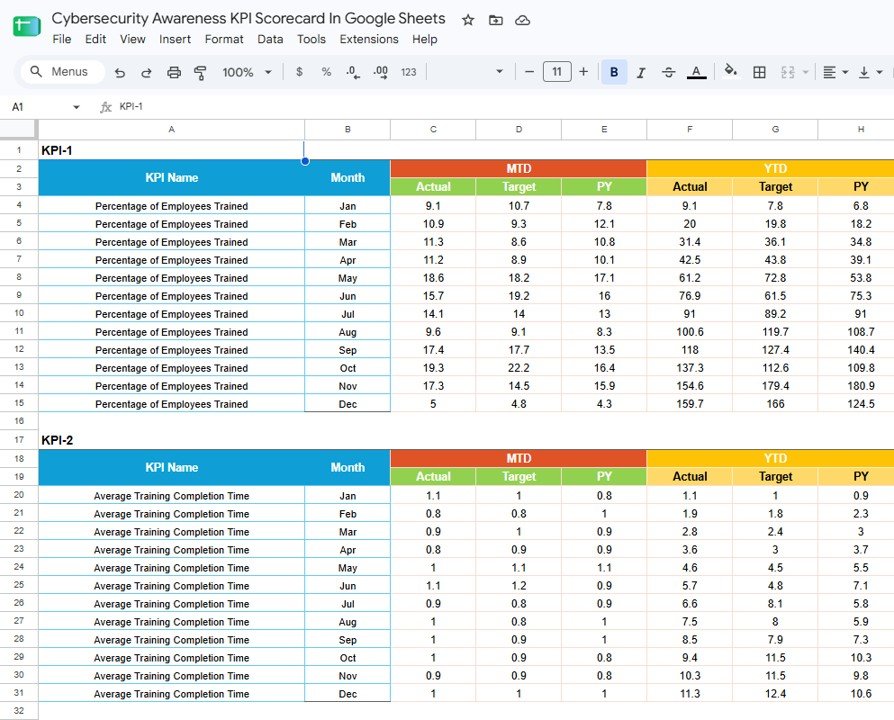Viewport: 894px width, 720px height.
Task: Toggle strikethrough formatting
Action: coord(668,72)
